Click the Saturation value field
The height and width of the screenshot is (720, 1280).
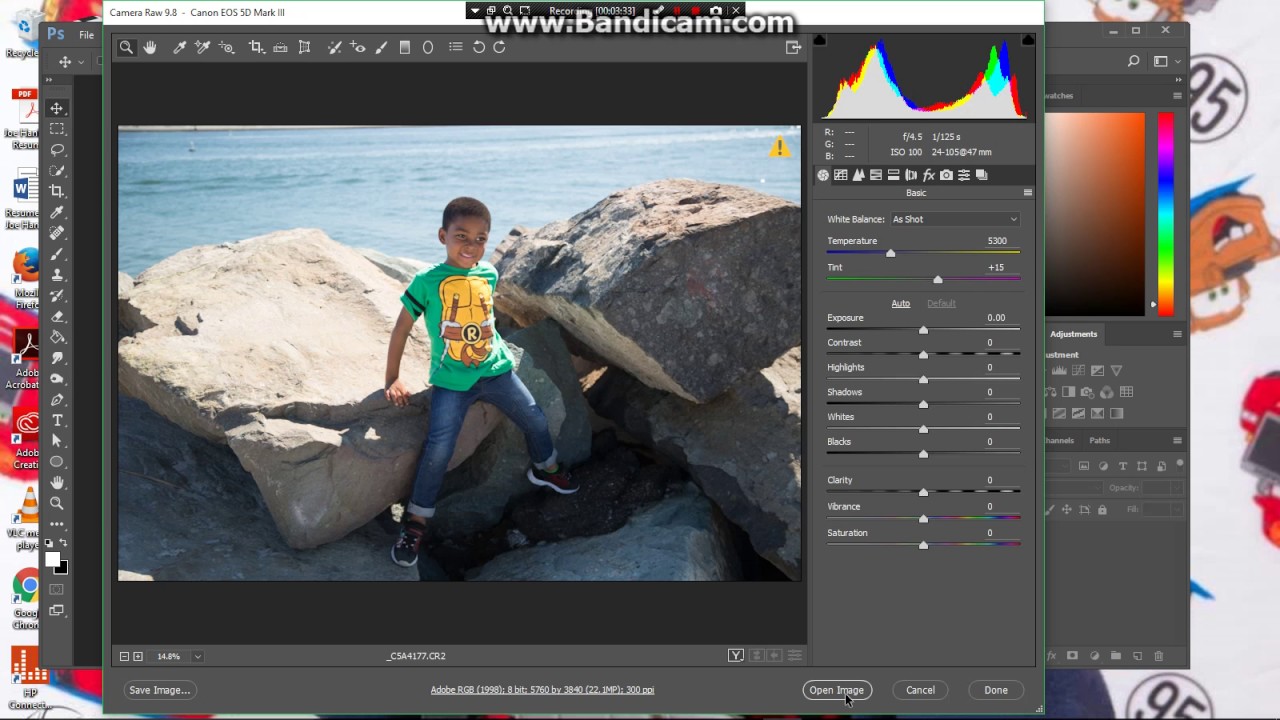[990, 533]
